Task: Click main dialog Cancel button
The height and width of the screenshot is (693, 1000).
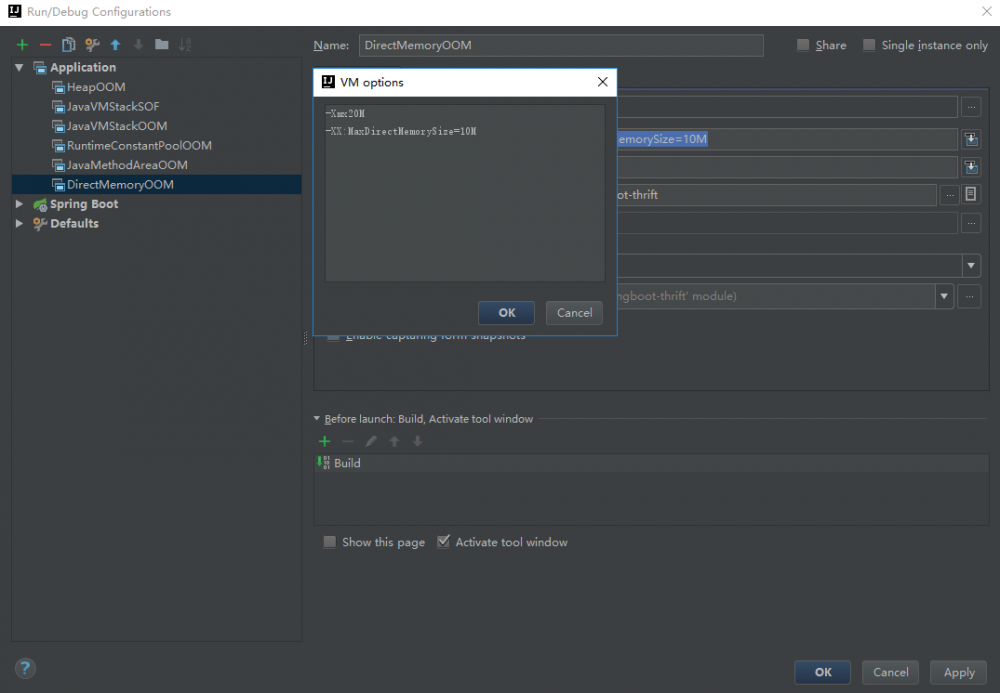Action: coord(890,672)
